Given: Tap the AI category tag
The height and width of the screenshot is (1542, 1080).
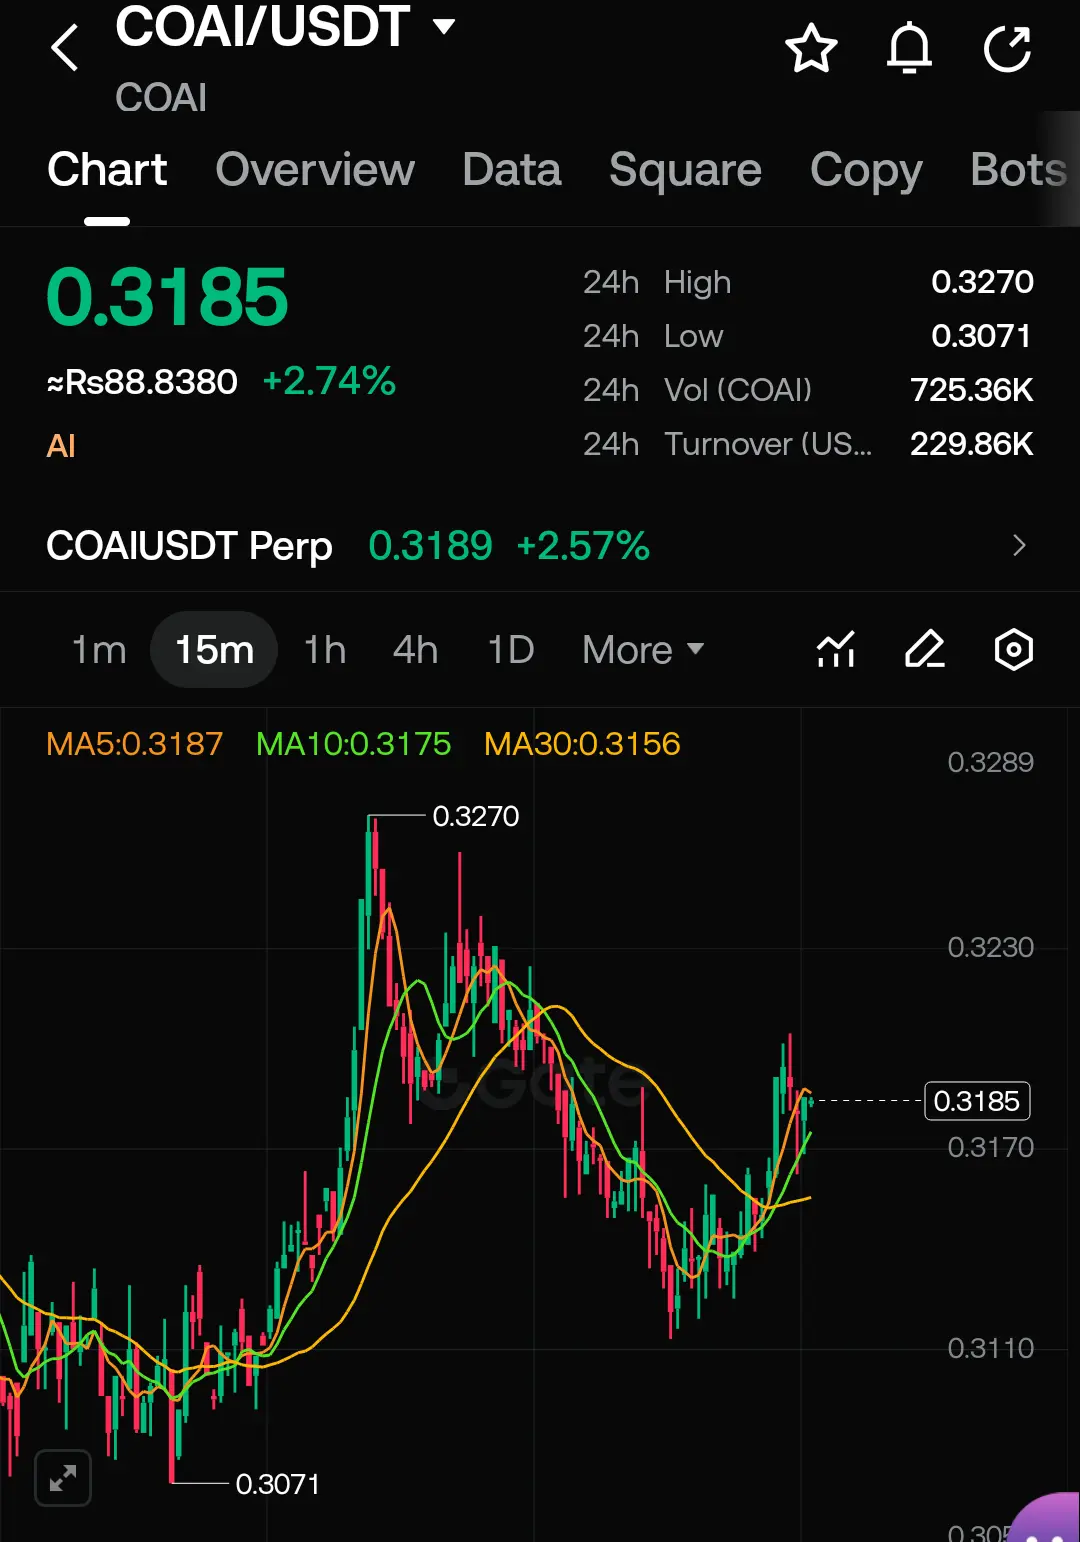Looking at the screenshot, I should [x=61, y=446].
